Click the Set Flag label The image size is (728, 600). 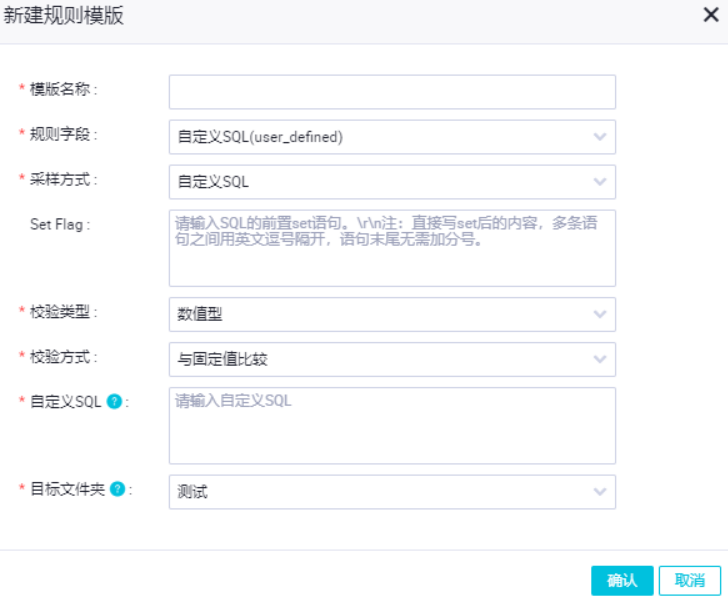click(x=59, y=224)
